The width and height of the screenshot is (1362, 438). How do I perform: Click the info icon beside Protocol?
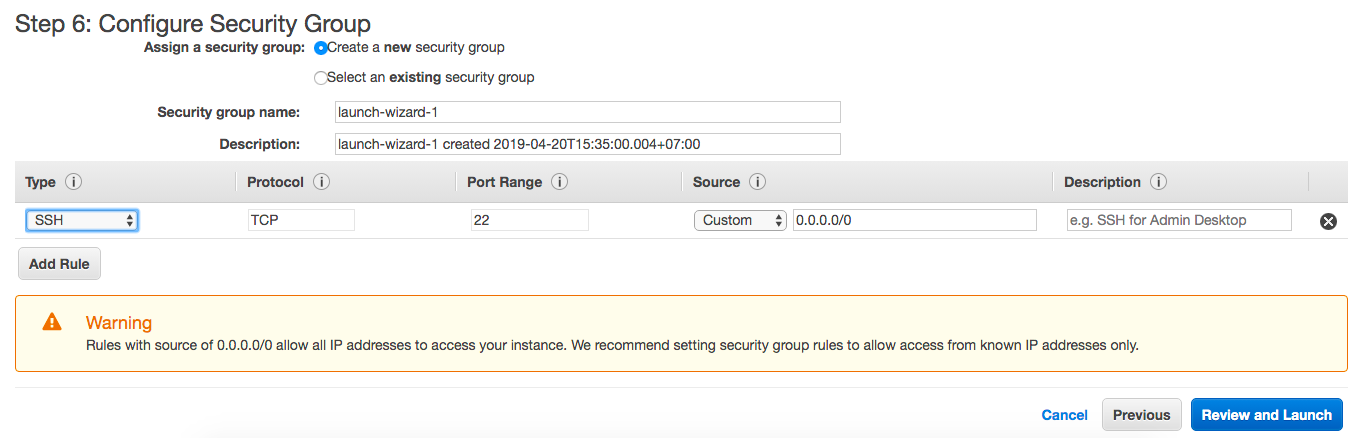click(x=321, y=182)
